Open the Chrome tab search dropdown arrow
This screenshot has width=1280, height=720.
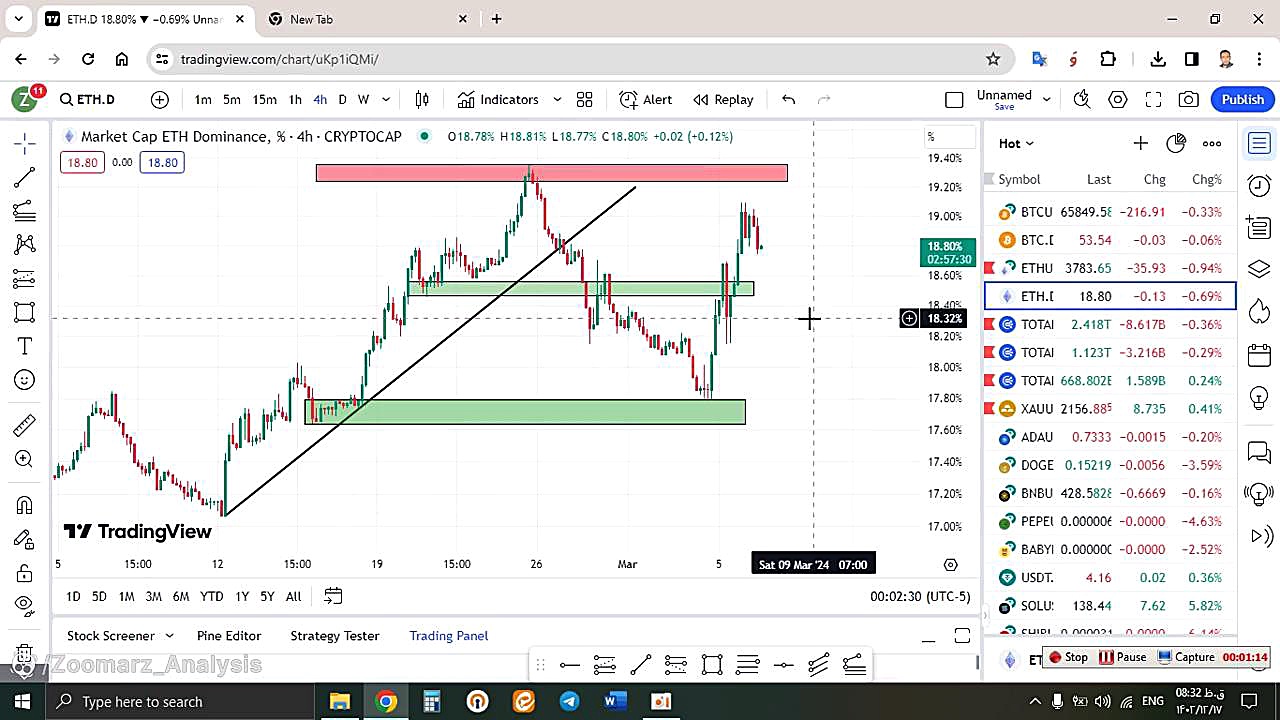click(18, 19)
